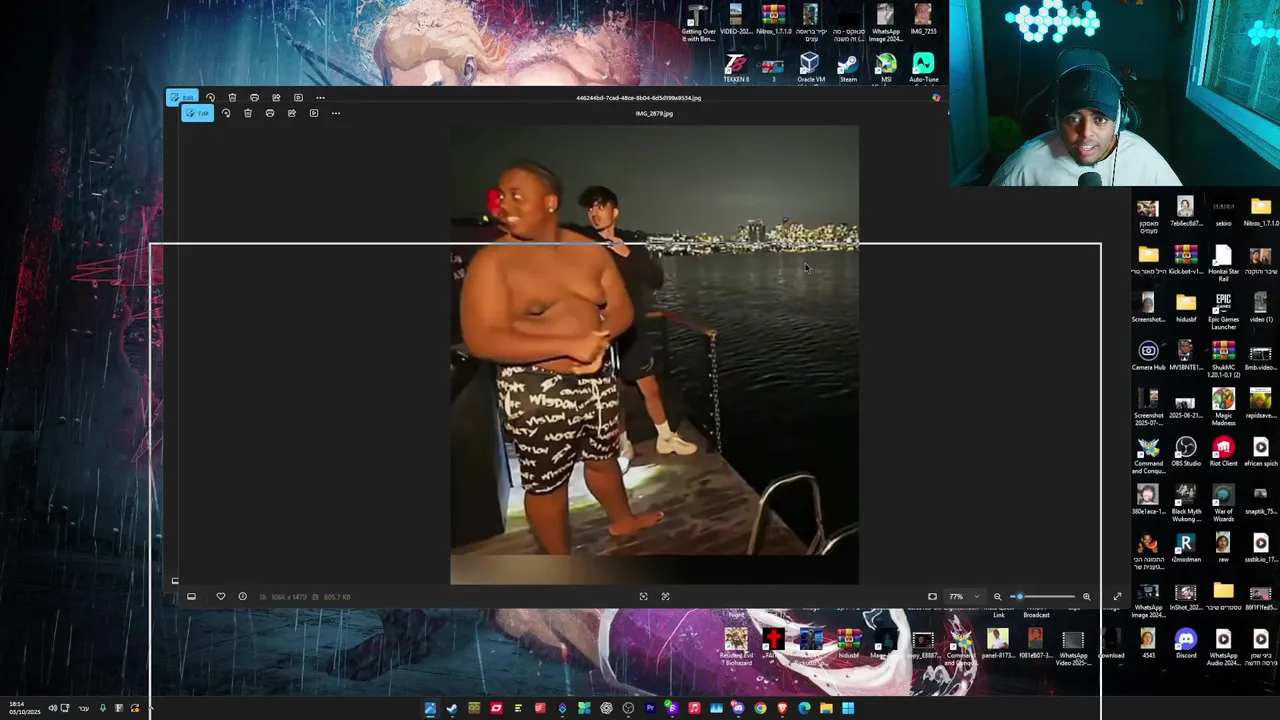
Task: Click the zoom in magnifier in Photos
Action: [x=1086, y=597]
